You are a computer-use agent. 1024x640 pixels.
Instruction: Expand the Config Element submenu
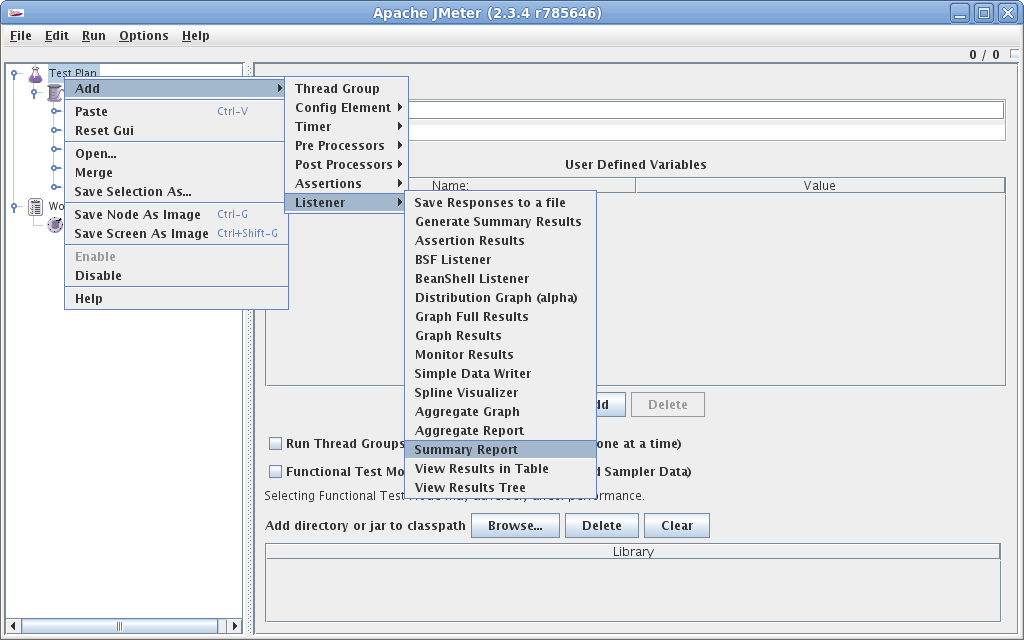tap(347, 108)
